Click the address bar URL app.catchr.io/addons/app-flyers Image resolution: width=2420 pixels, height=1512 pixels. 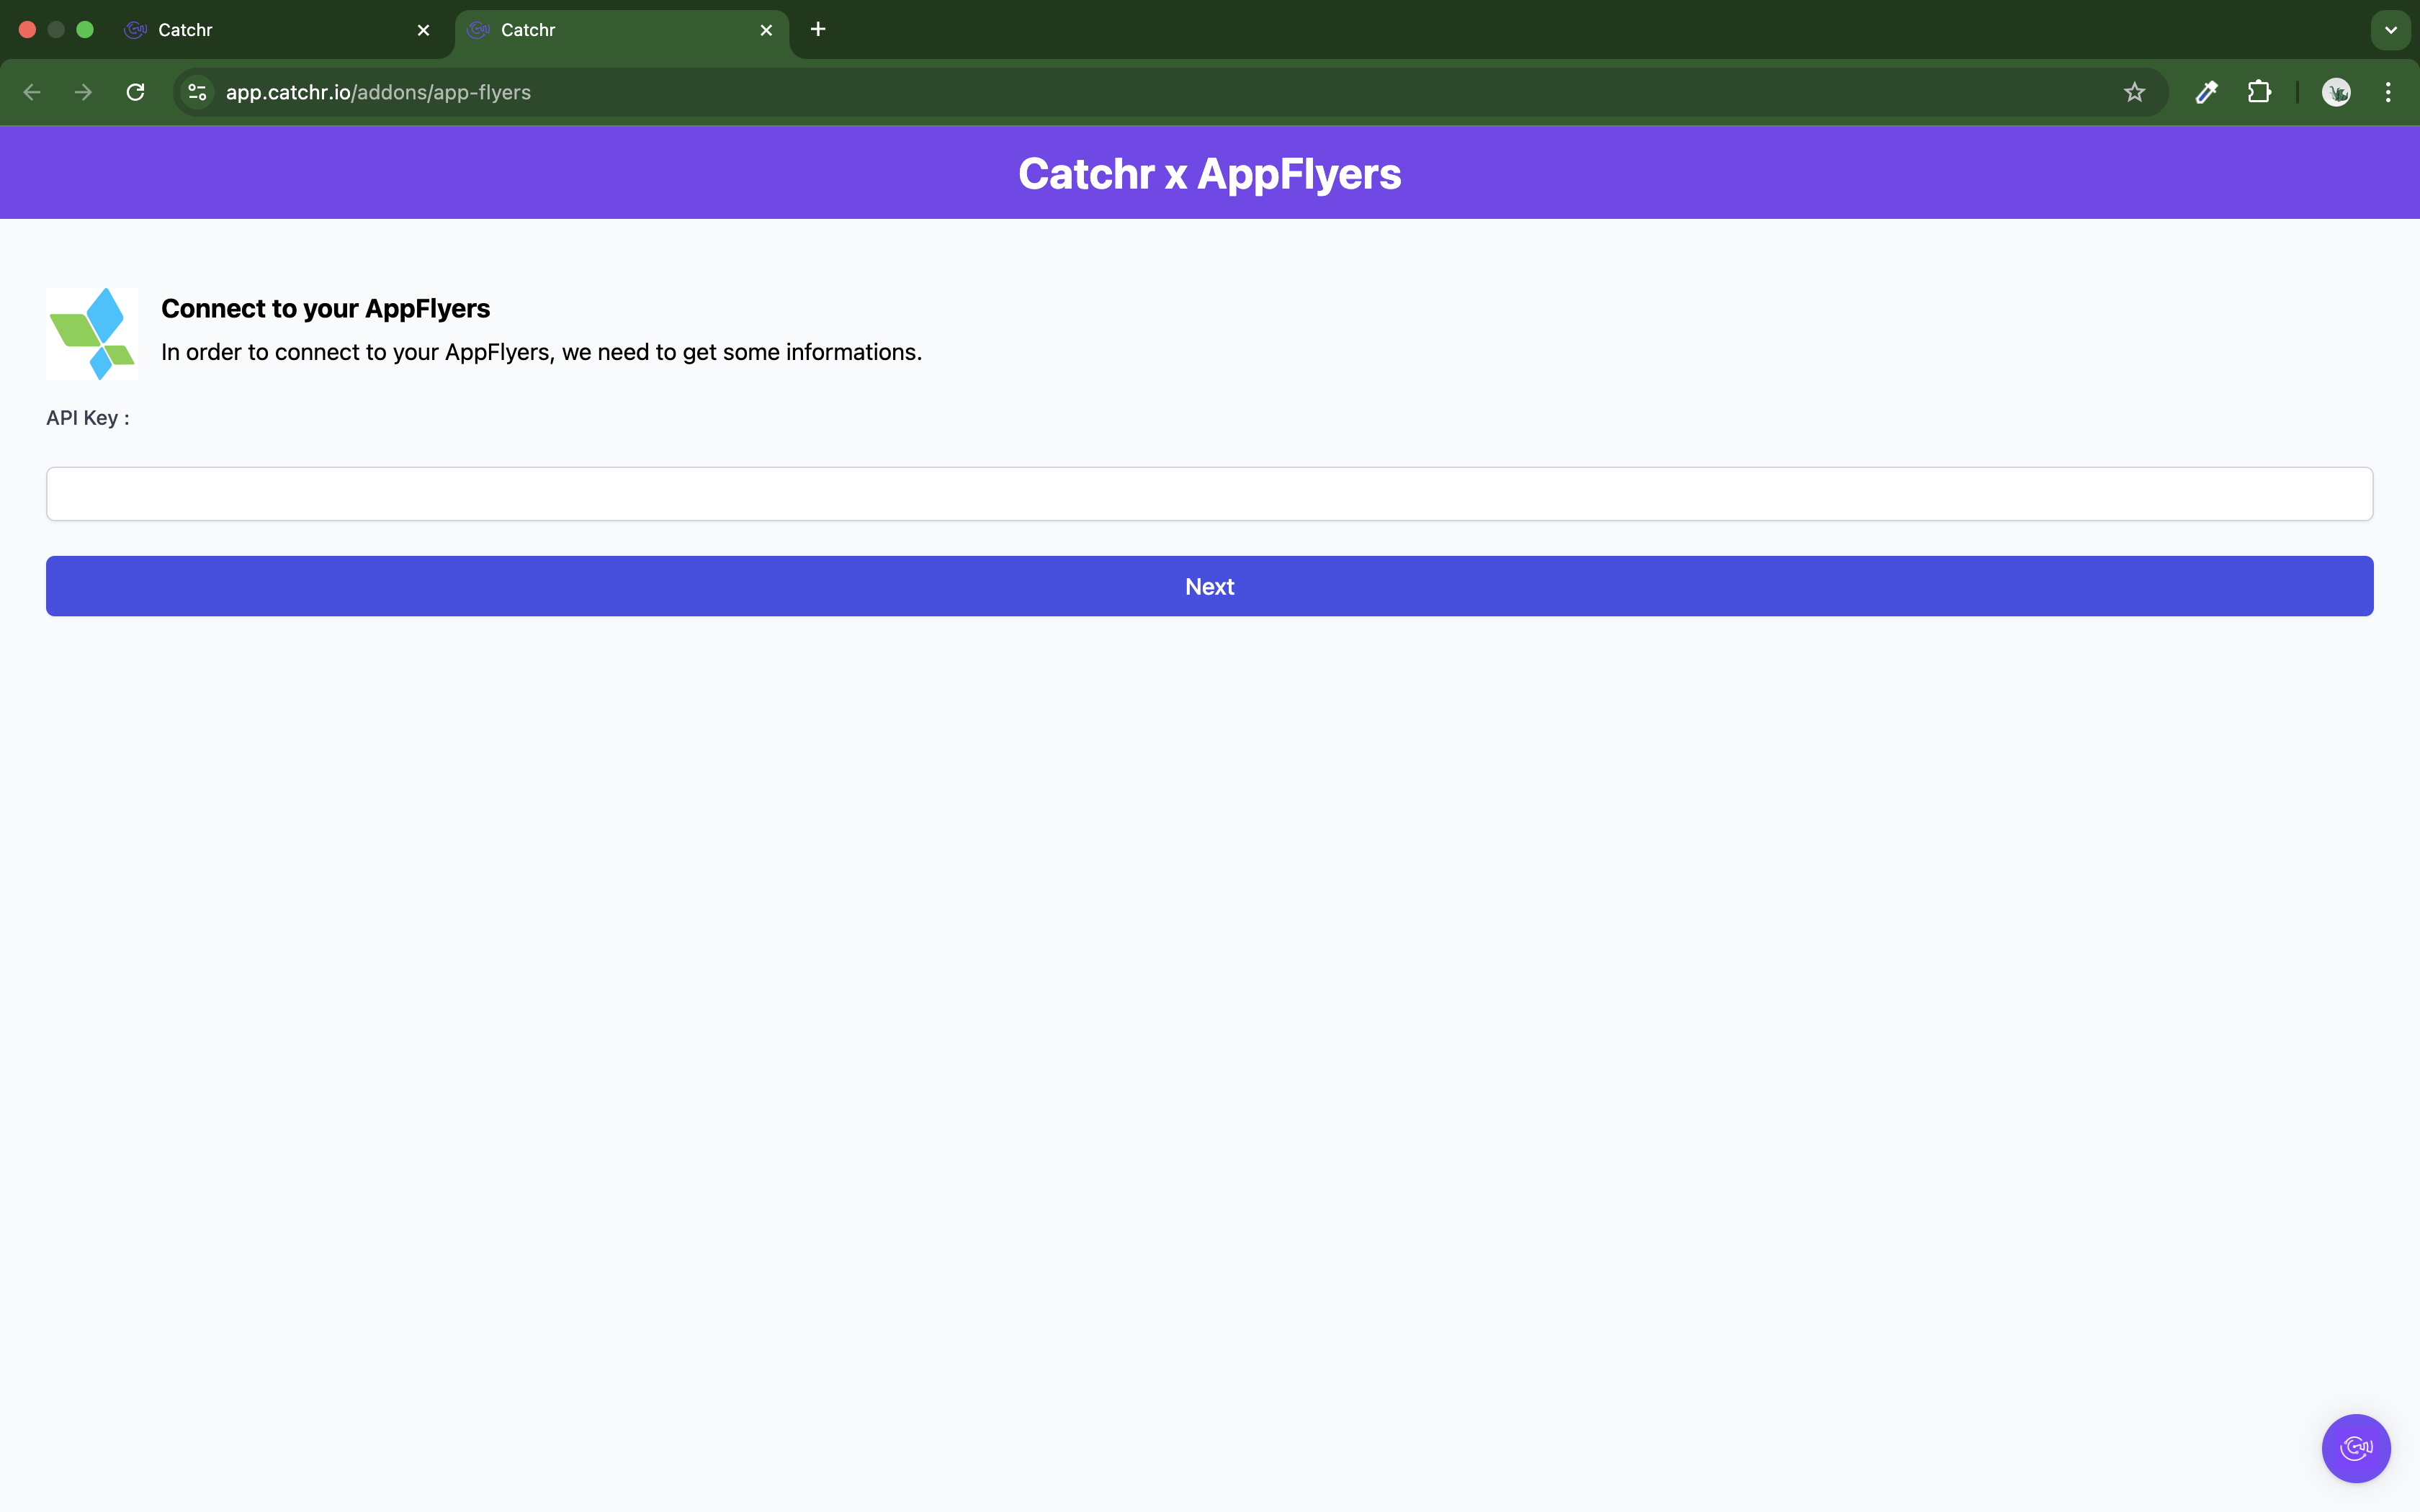[378, 92]
